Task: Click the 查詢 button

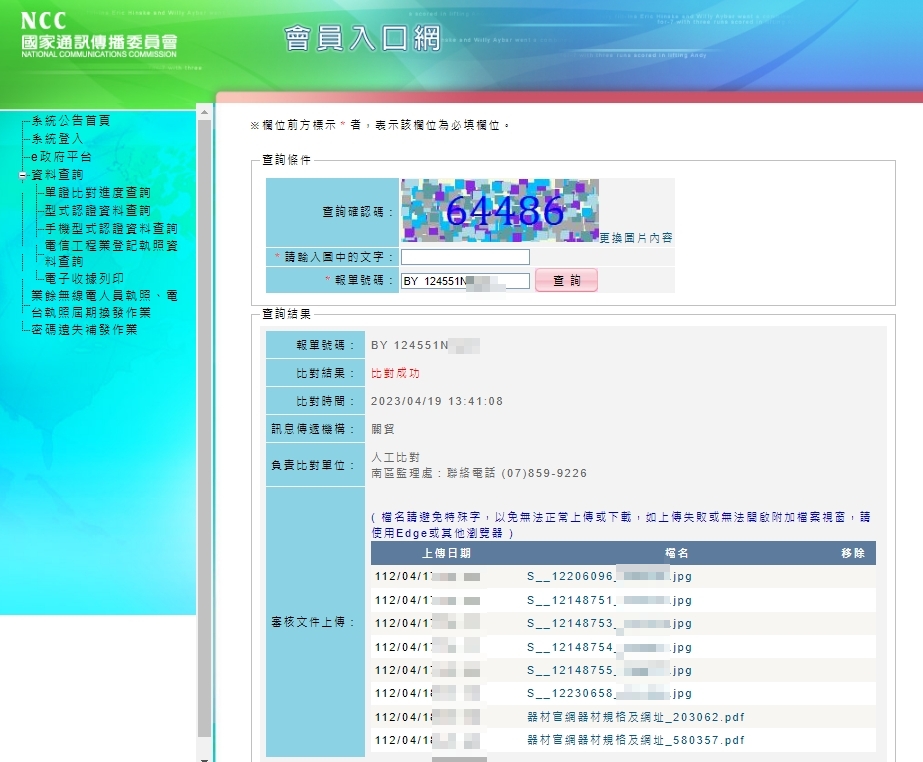Action: point(566,280)
